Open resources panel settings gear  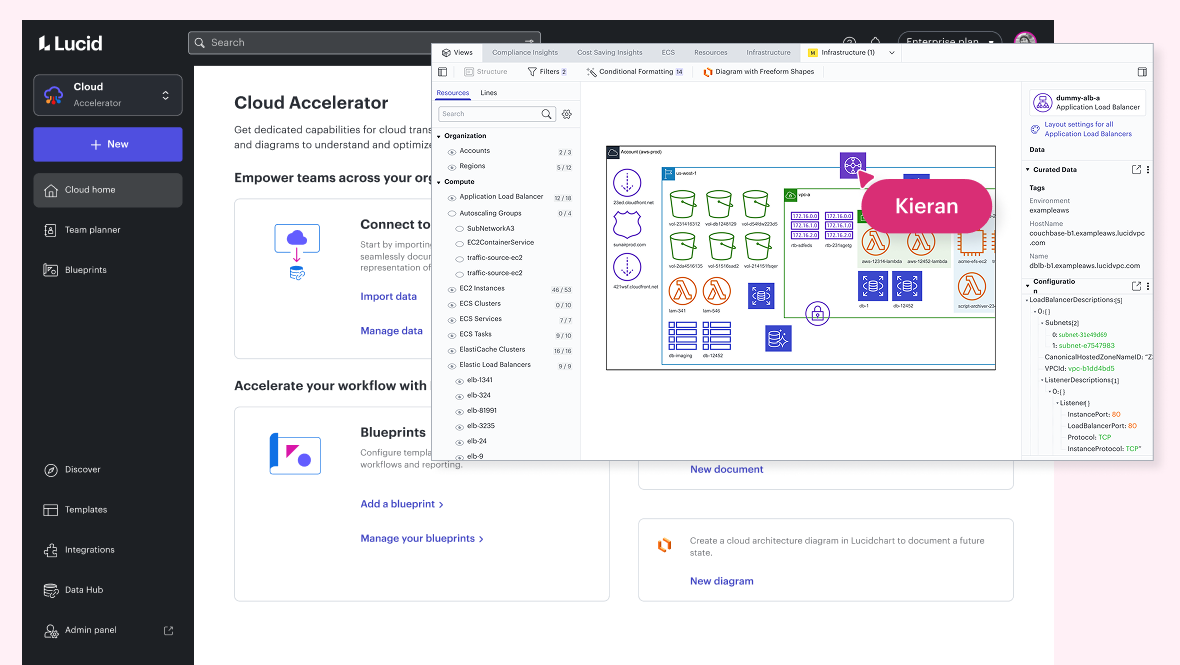point(567,114)
